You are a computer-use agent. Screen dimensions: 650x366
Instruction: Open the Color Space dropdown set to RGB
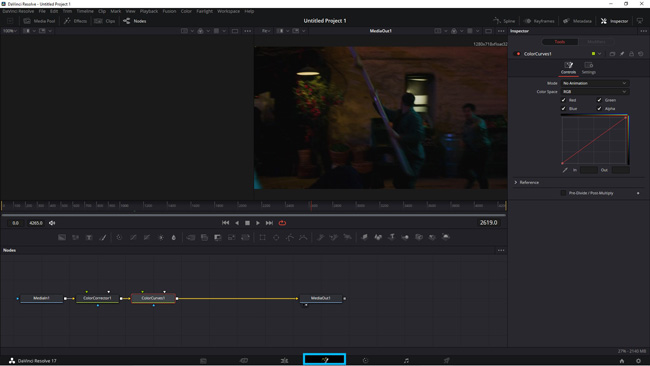(594, 92)
